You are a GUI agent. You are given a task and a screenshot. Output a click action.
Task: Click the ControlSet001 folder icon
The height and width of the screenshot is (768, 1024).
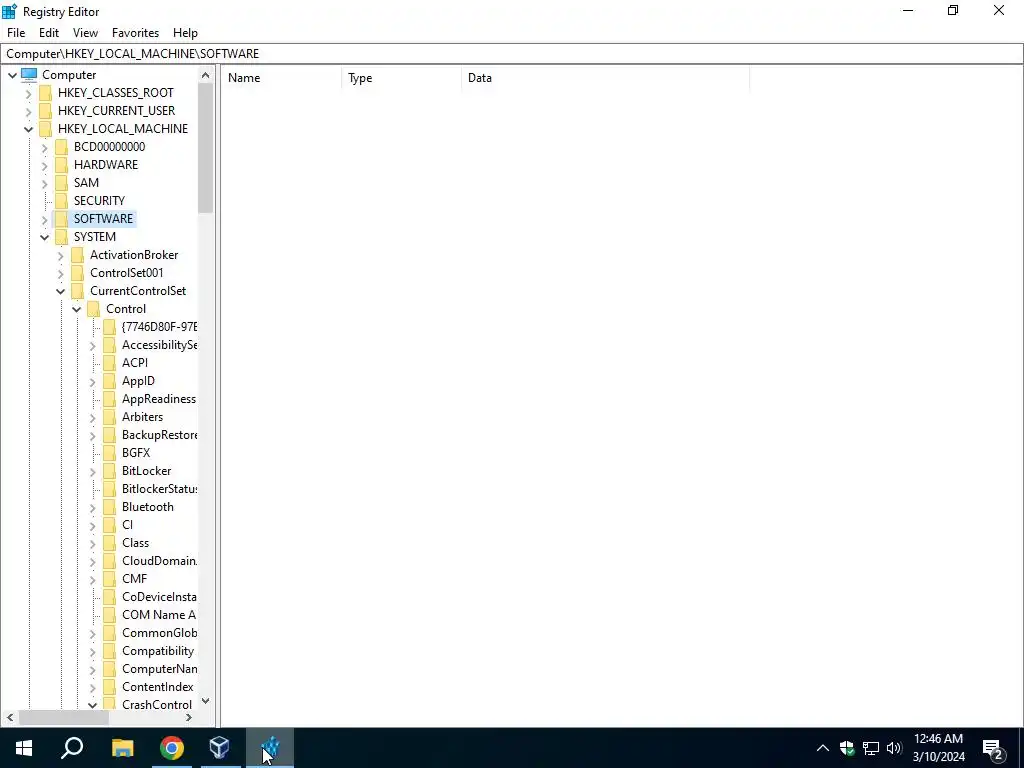(x=77, y=273)
